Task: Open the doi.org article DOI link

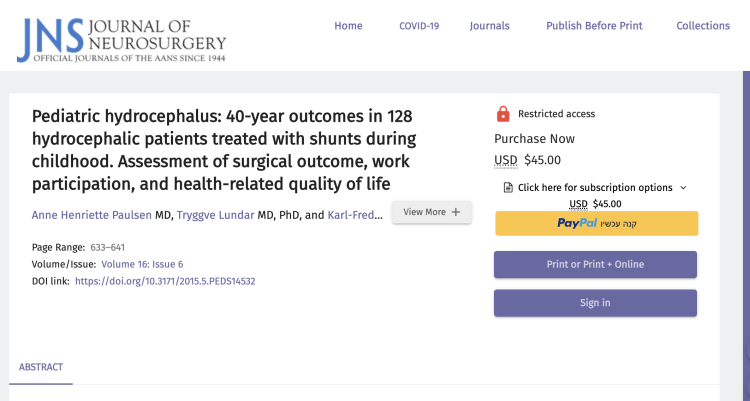Action: pos(165,281)
